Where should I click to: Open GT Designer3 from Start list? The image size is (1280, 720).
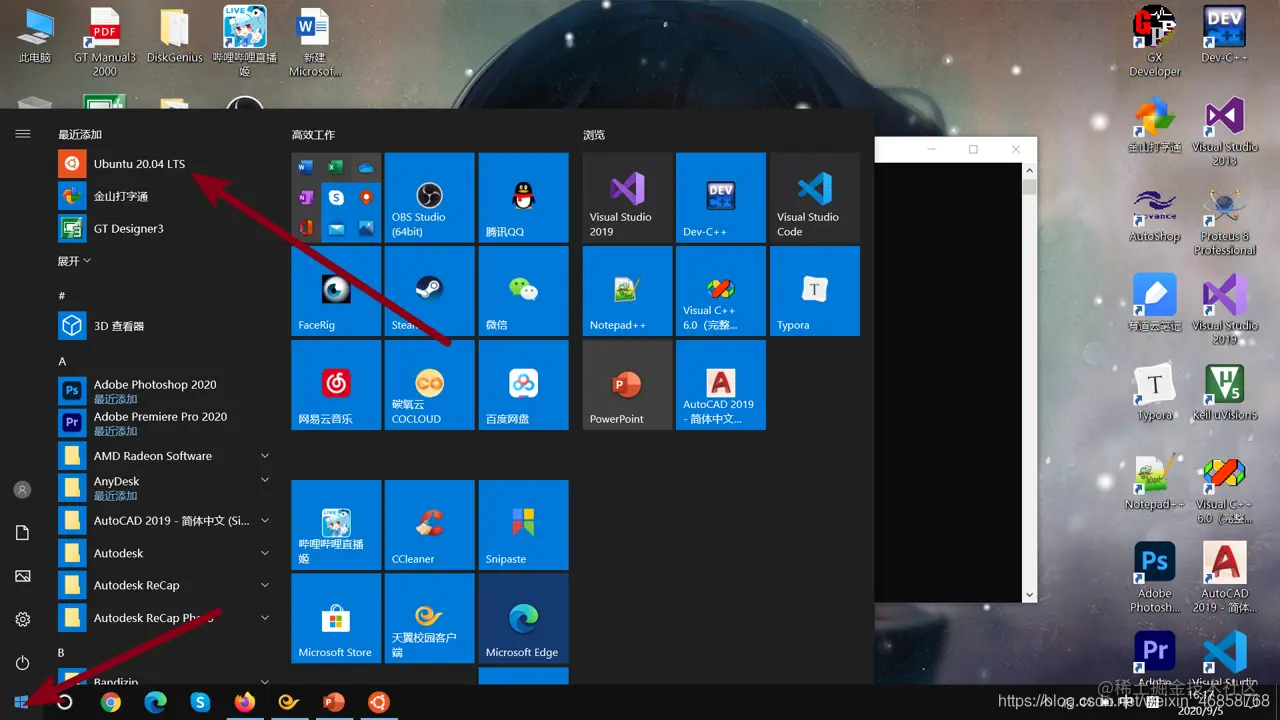(164, 229)
